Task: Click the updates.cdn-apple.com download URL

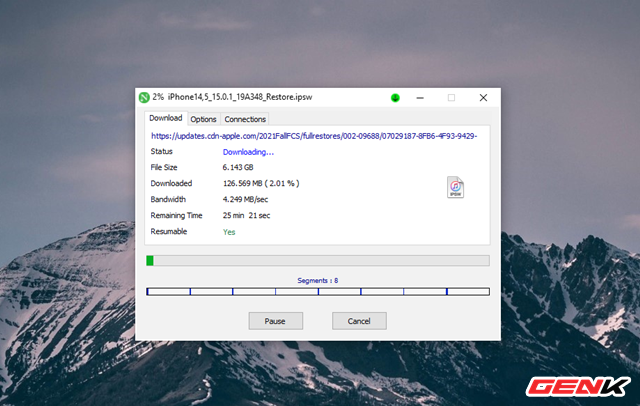Action: [314, 136]
